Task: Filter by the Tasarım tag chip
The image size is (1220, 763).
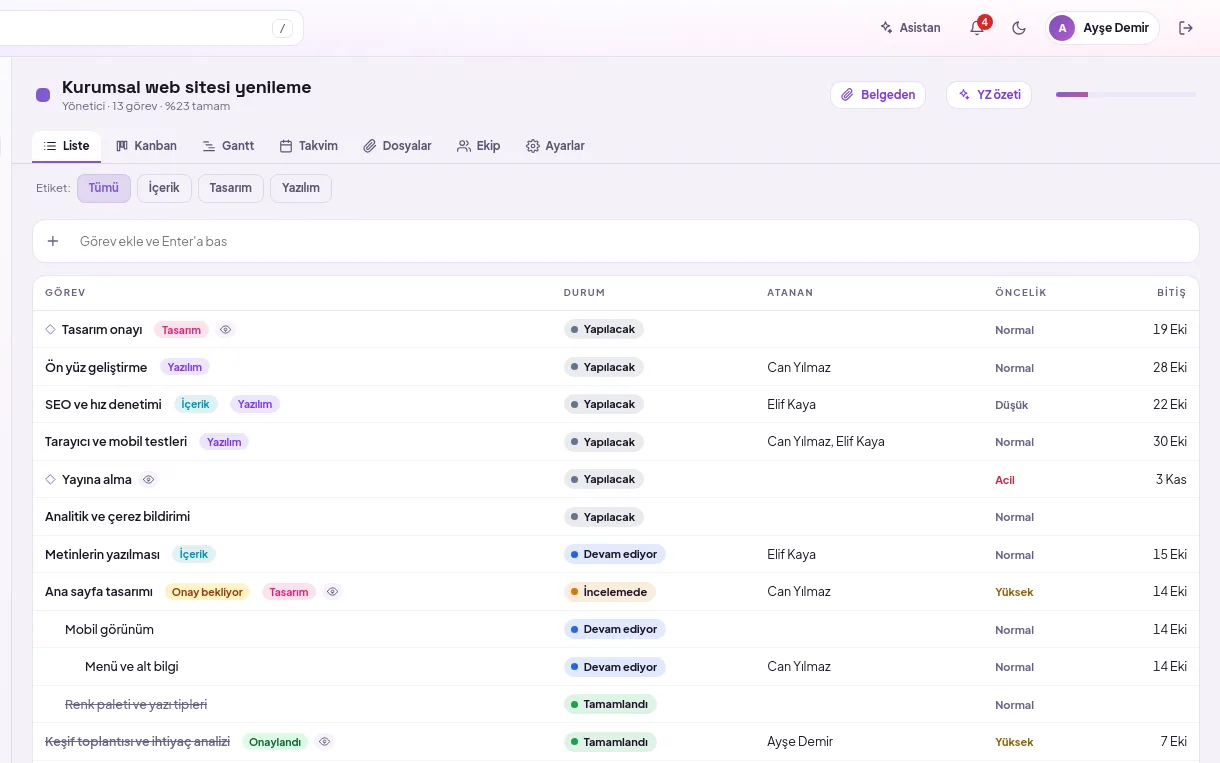Action: 231,188
